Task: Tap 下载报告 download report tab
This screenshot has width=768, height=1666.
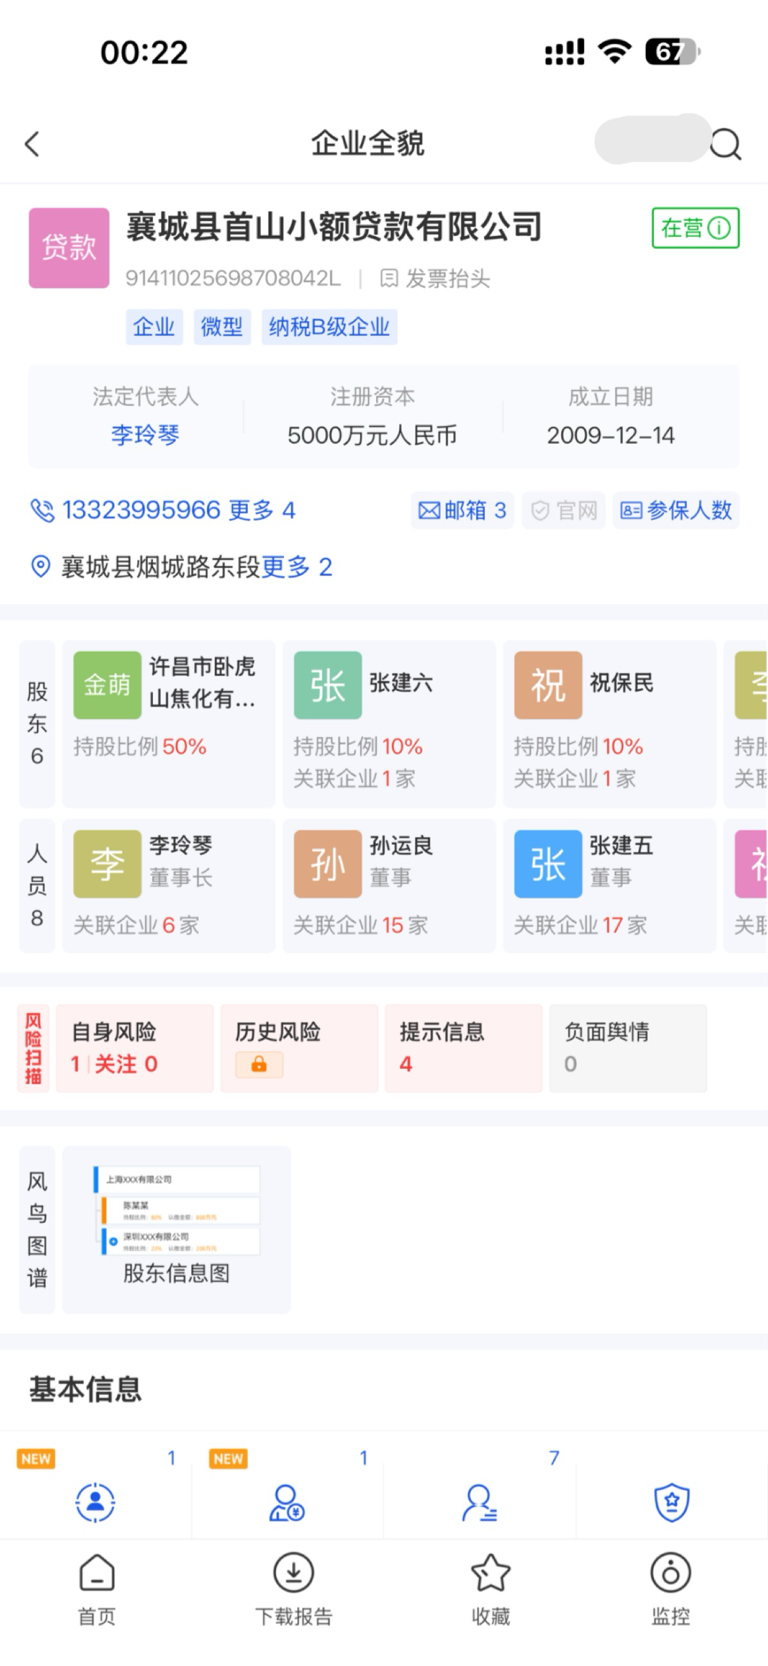Action: tap(293, 1590)
